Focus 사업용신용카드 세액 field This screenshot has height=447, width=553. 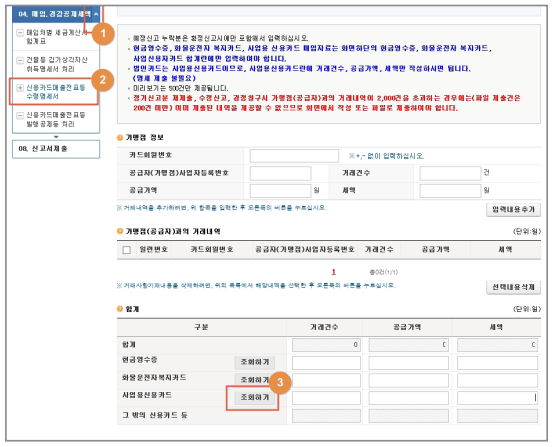pyautogui.click(x=497, y=398)
